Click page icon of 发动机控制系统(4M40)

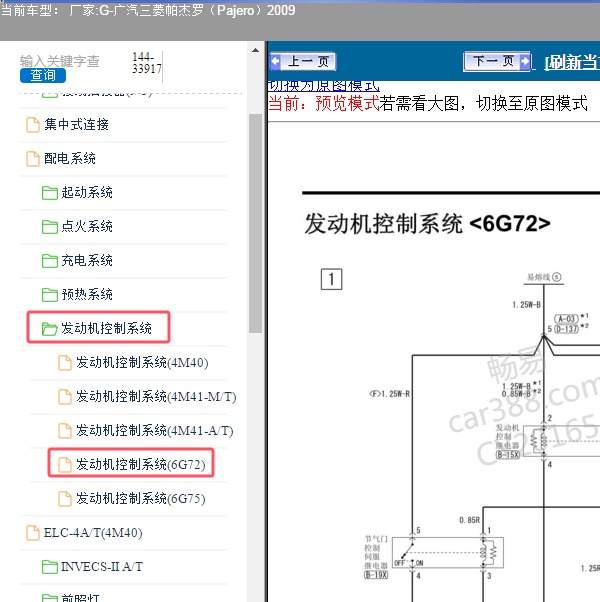point(64,363)
